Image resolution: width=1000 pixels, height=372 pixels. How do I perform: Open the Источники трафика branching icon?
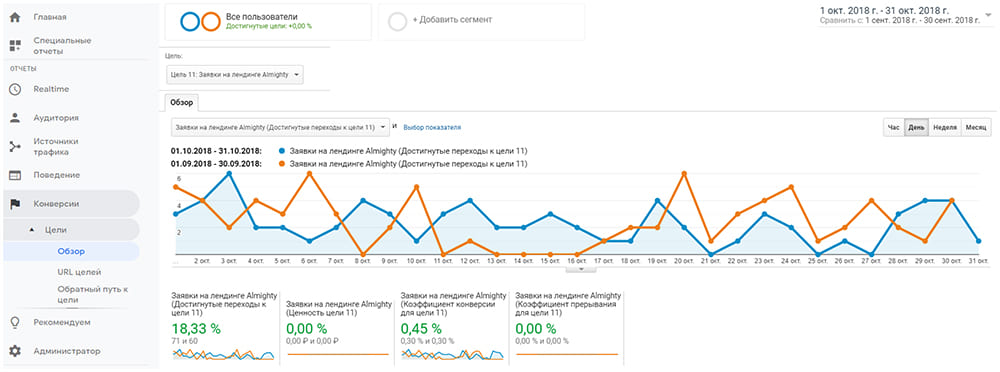(x=15, y=147)
